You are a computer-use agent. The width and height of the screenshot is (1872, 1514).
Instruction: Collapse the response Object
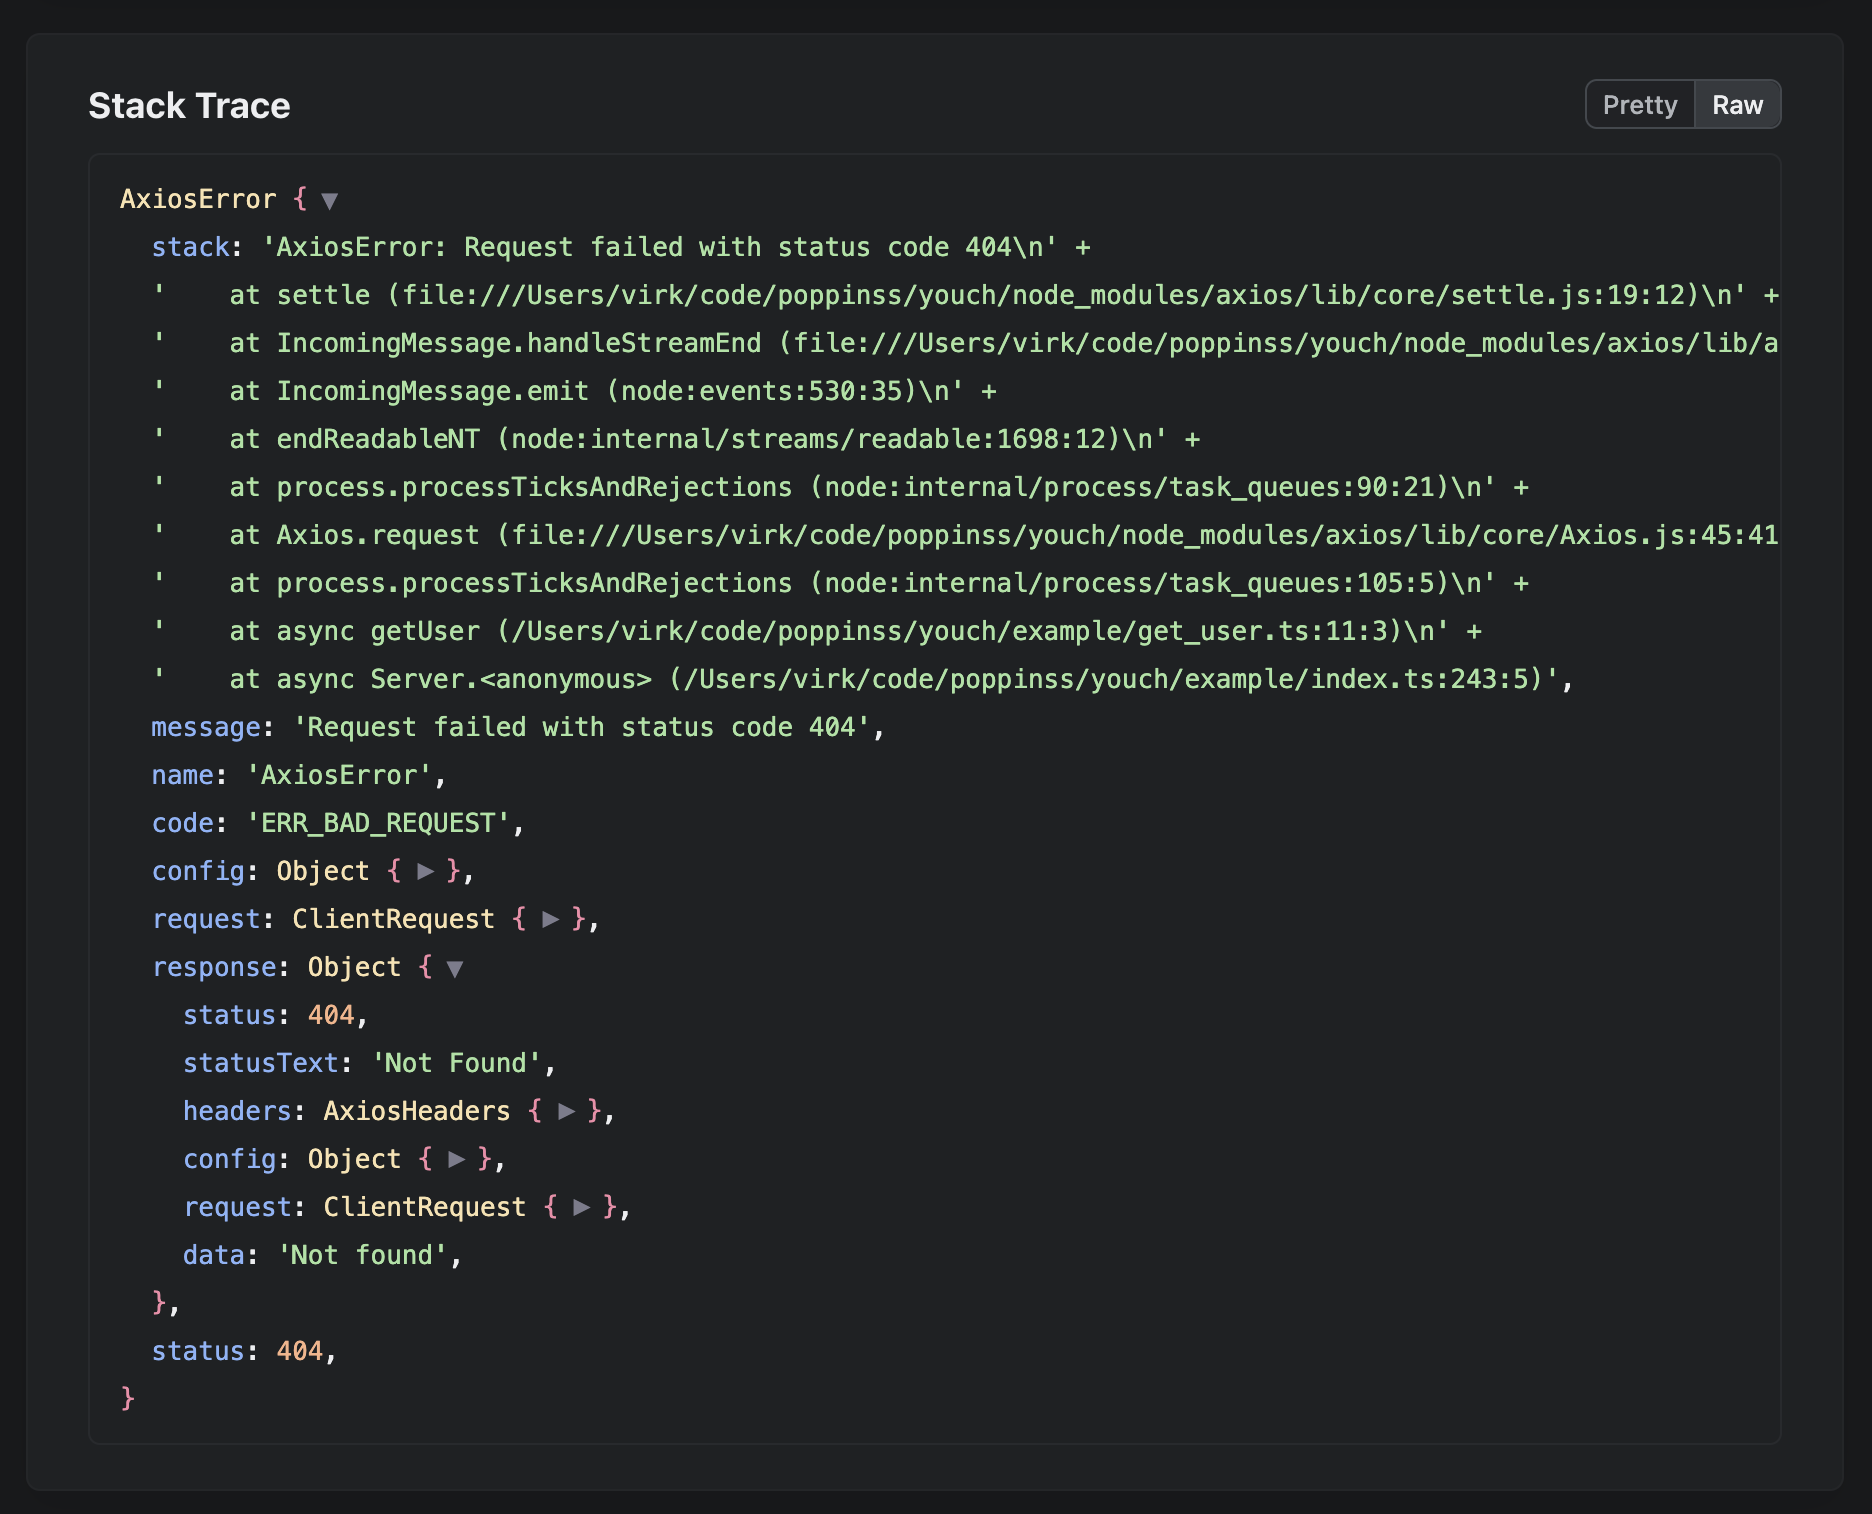455,968
